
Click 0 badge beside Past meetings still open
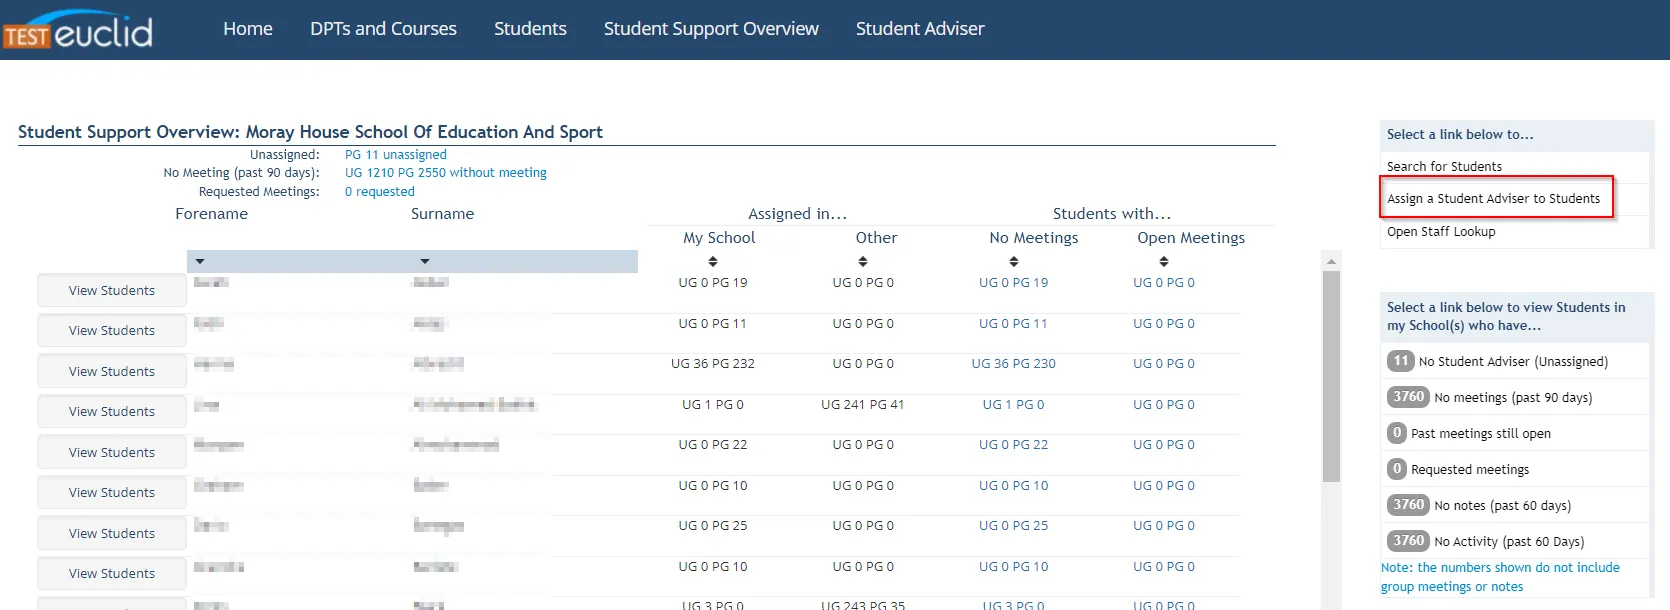pos(1397,433)
